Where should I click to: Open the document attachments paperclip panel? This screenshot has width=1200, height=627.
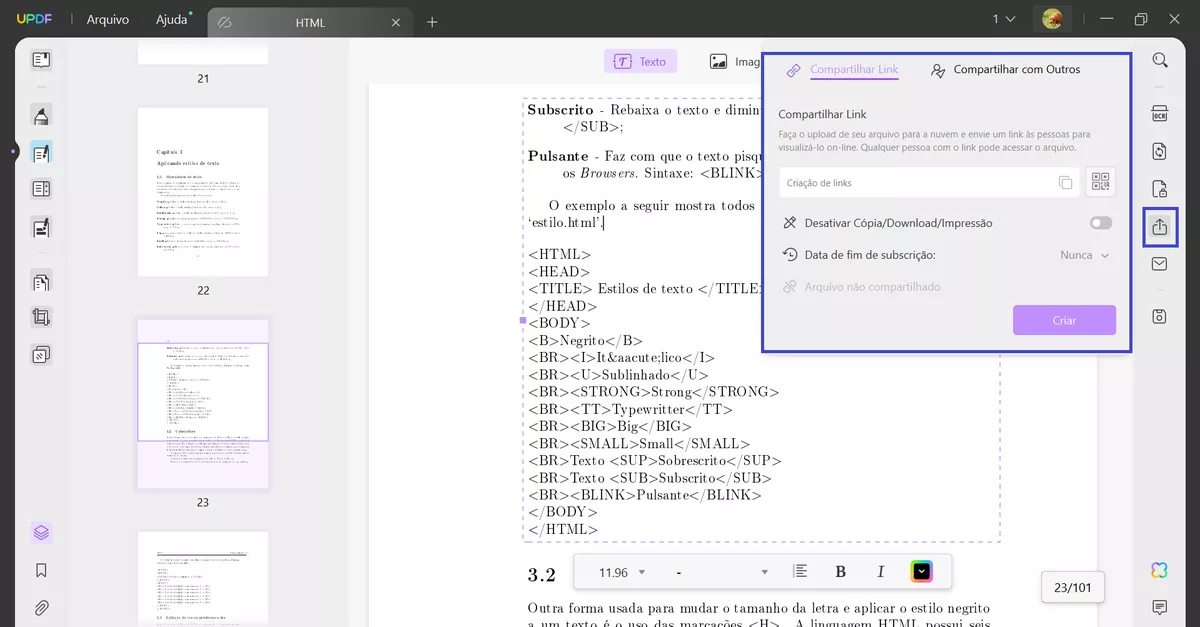point(40,607)
